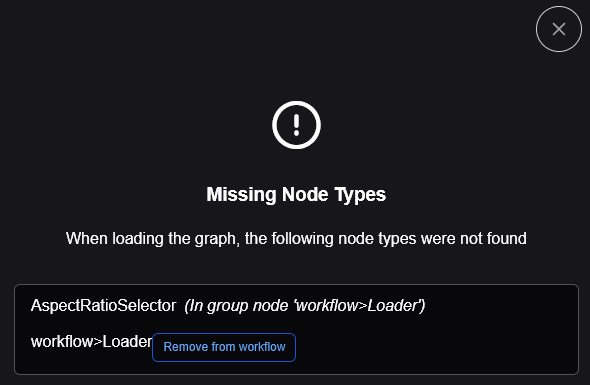Click the 'Missing Node Types' heading

point(296,195)
